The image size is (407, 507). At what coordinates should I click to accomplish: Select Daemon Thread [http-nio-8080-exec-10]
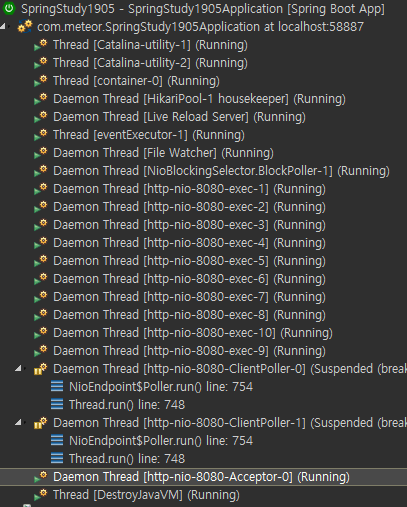(193, 333)
